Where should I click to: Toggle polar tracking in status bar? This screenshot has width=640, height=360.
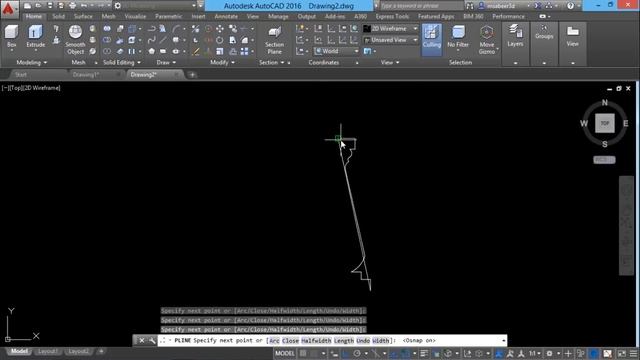pyautogui.click(x=357, y=353)
